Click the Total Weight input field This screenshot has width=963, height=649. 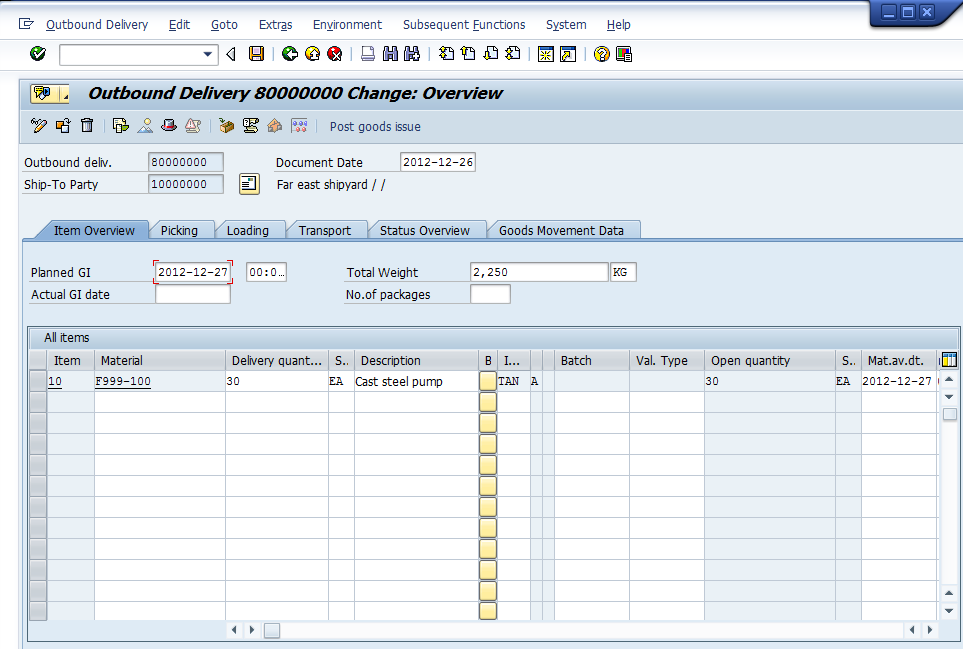540,271
